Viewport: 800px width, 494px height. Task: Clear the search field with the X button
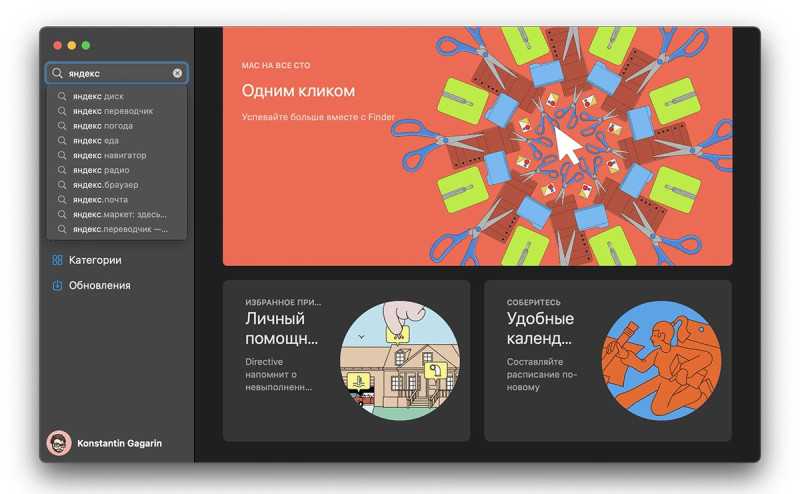click(177, 73)
